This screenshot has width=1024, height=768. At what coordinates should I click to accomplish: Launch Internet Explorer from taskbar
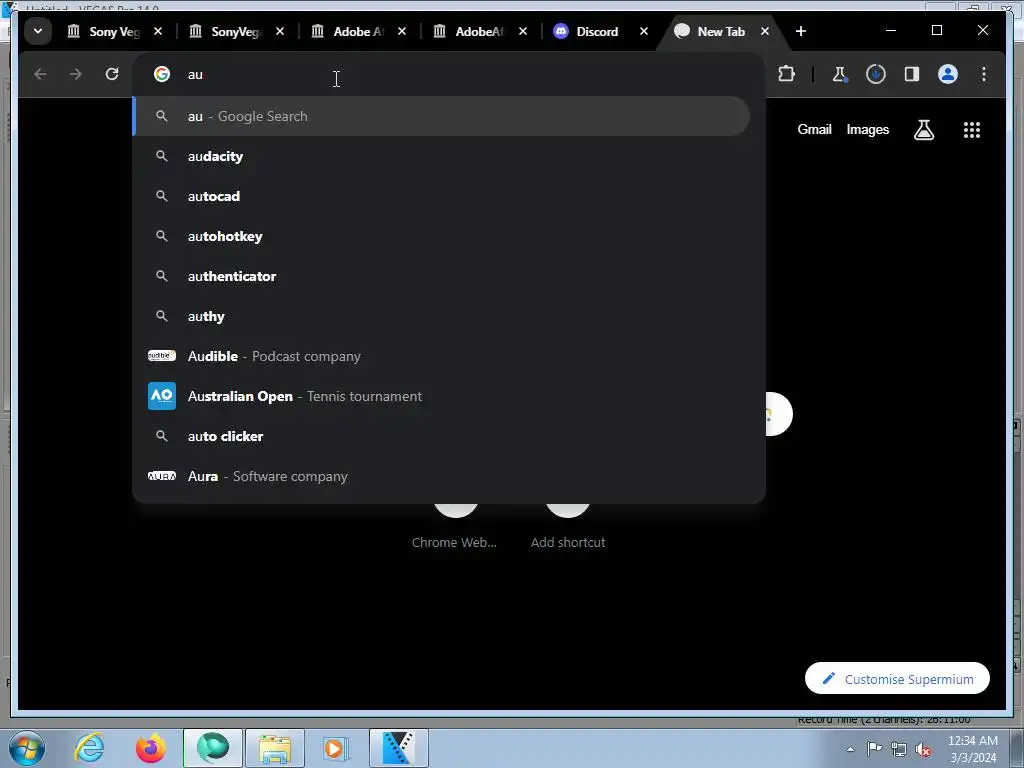(89, 748)
